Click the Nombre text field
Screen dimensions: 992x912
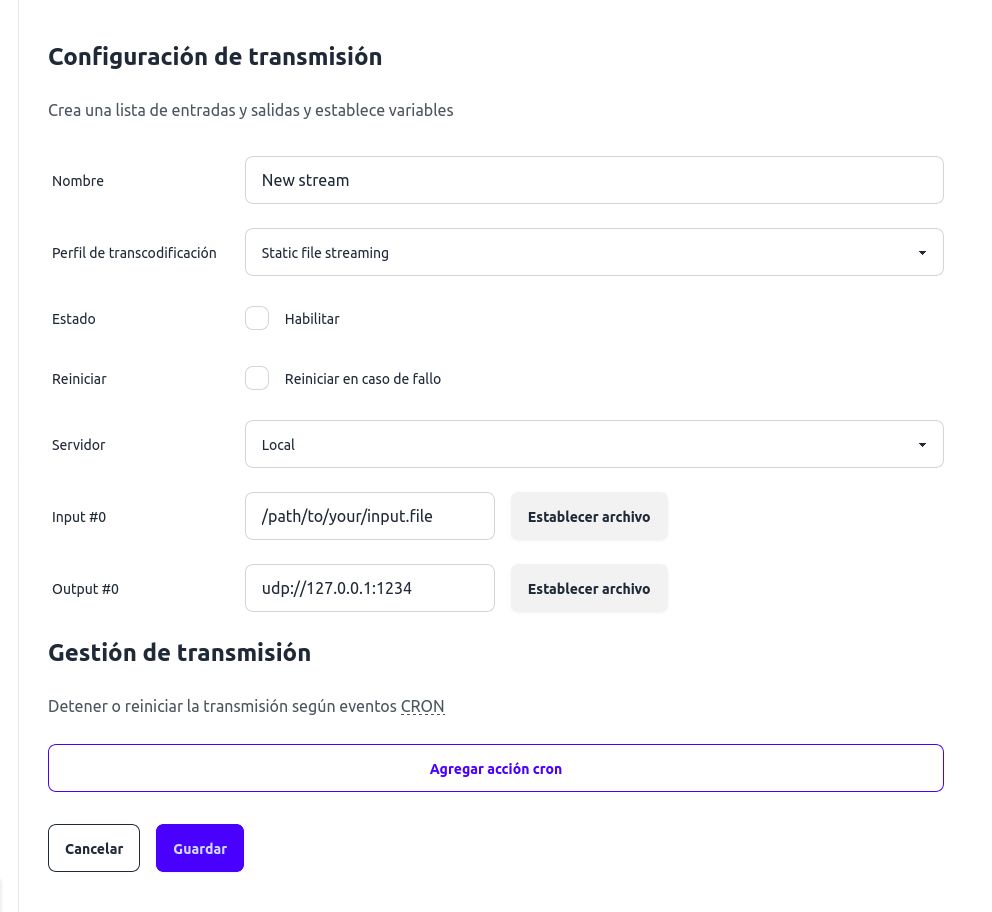[594, 180]
